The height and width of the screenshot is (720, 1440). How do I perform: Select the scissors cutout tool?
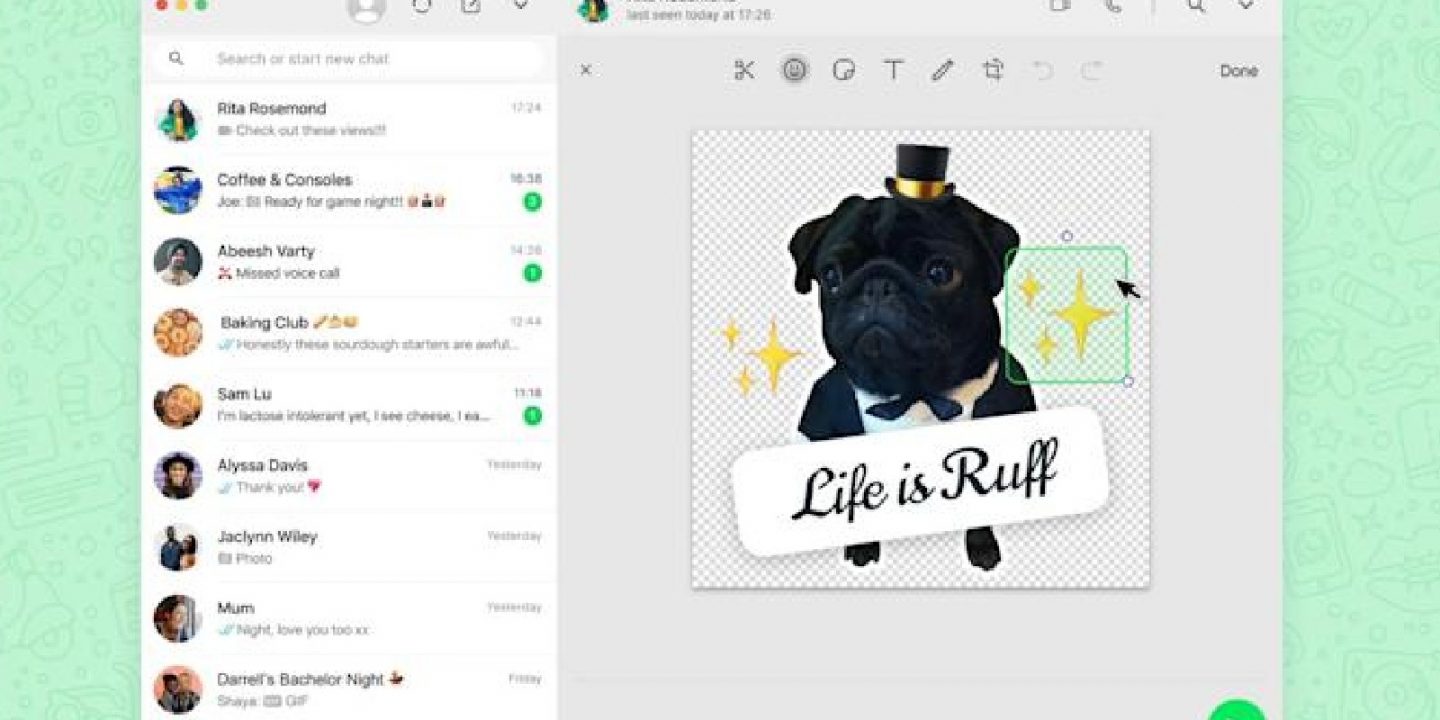[x=744, y=70]
